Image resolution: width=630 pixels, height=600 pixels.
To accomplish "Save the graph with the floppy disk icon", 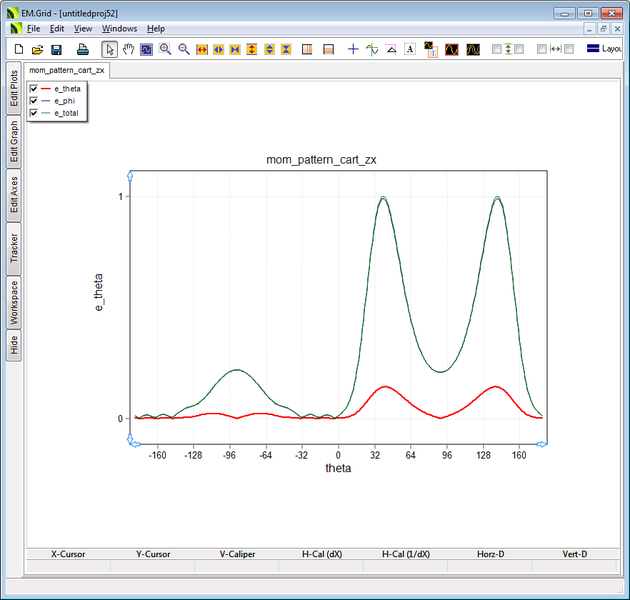I will click(56, 49).
